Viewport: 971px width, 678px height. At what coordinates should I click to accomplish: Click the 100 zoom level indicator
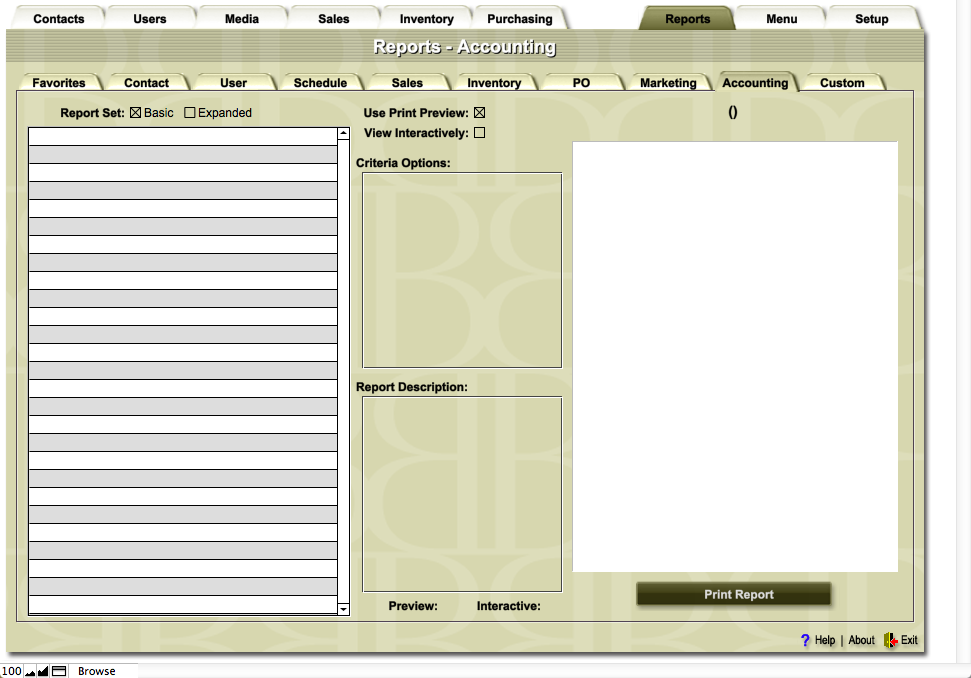pyautogui.click(x=11, y=671)
